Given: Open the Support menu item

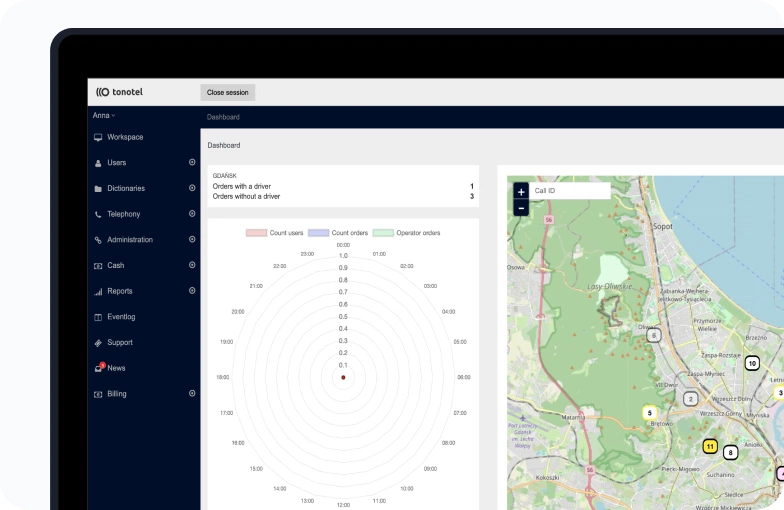Looking at the screenshot, I should 119,343.
